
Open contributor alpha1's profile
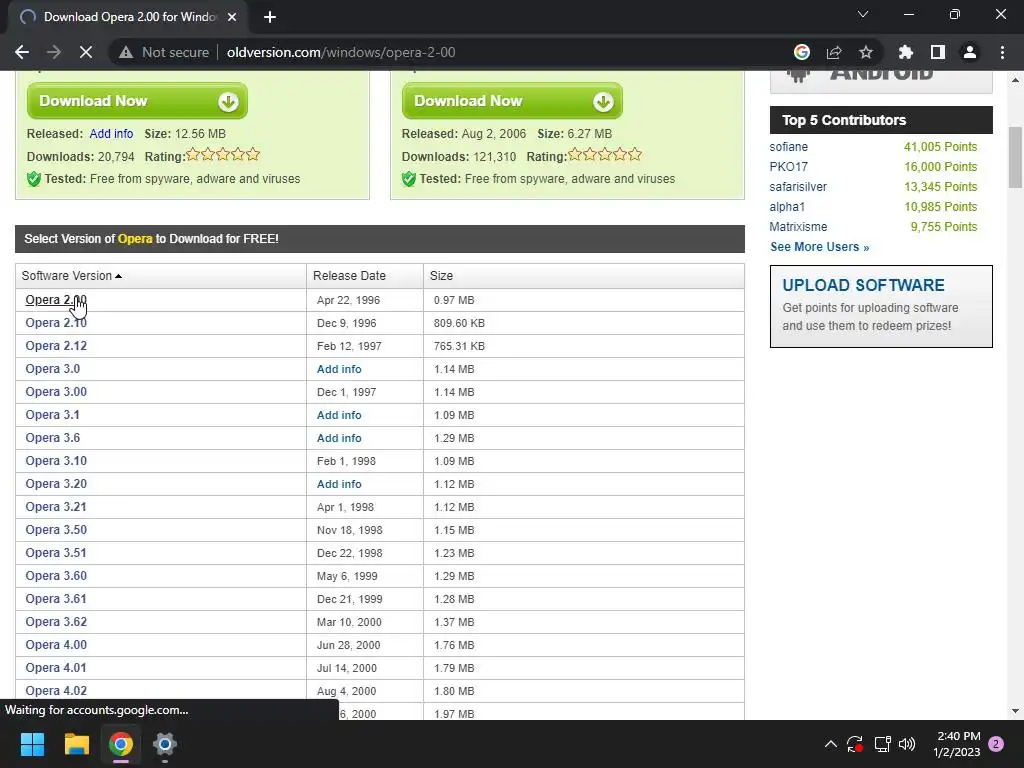pos(787,206)
